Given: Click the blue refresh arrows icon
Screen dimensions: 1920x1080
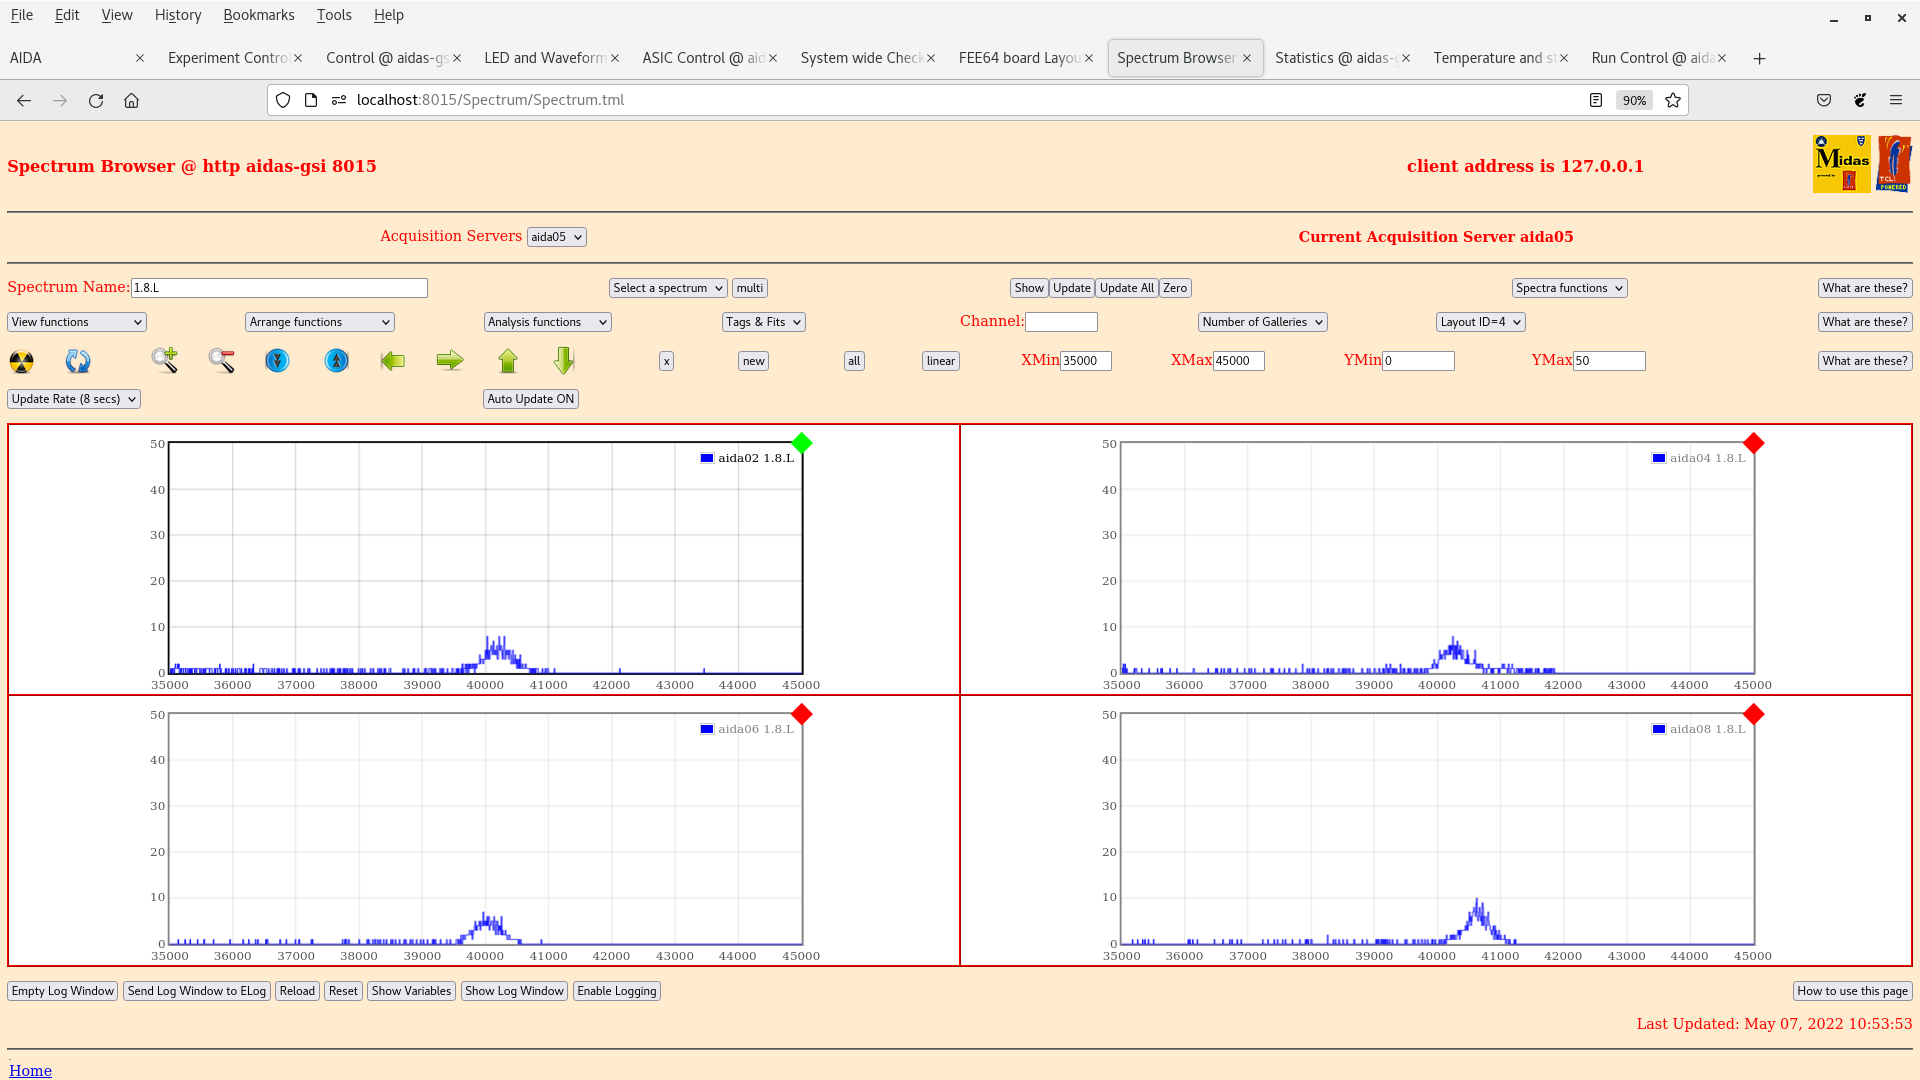Looking at the screenshot, I should pos(78,361).
